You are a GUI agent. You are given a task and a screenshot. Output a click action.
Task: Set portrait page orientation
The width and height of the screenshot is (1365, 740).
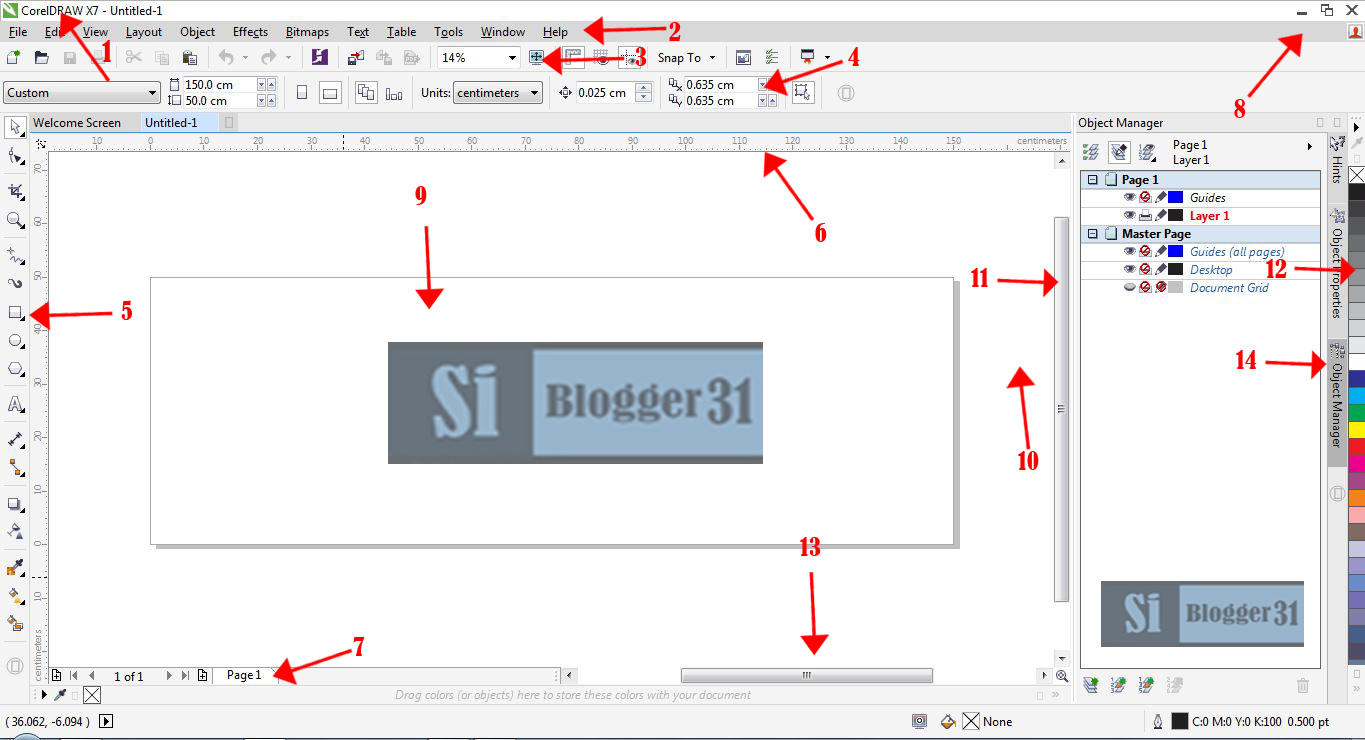pos(302,93)
